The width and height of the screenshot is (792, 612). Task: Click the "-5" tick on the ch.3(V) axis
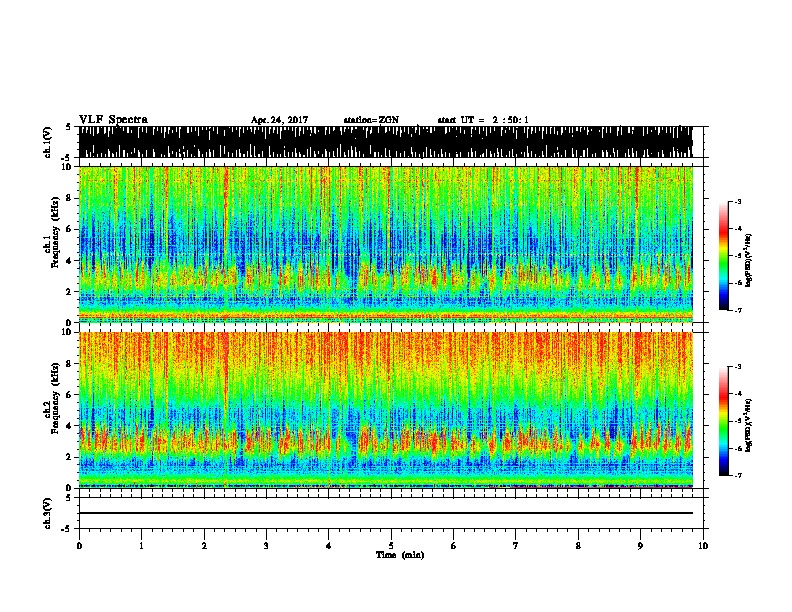68,529
